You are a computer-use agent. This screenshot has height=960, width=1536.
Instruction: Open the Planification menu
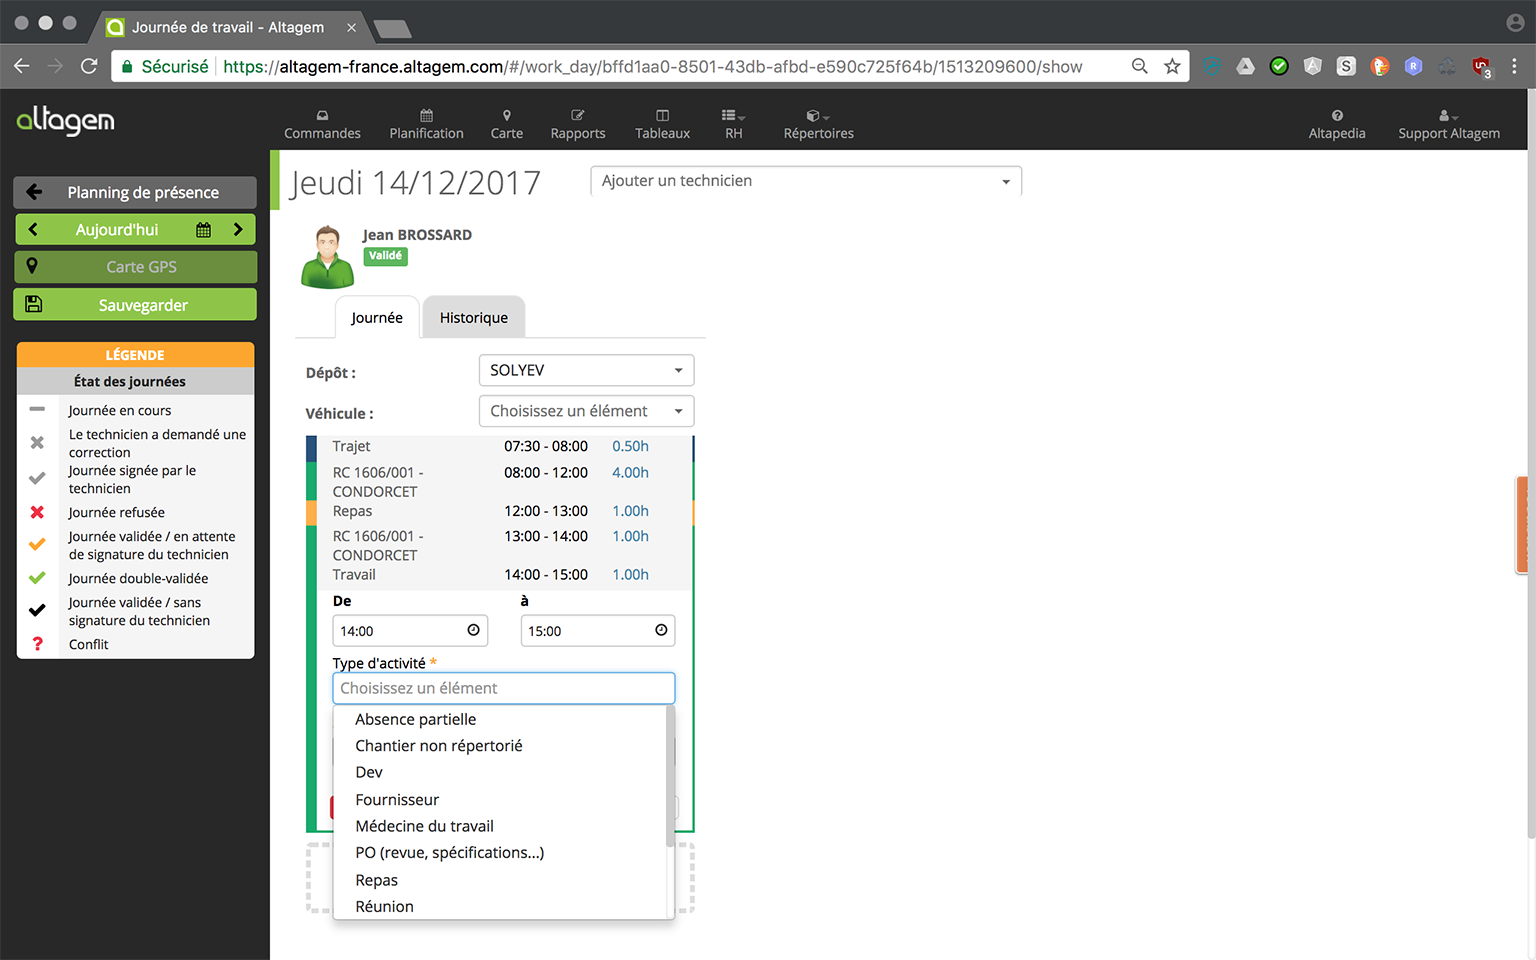[426, 124]
